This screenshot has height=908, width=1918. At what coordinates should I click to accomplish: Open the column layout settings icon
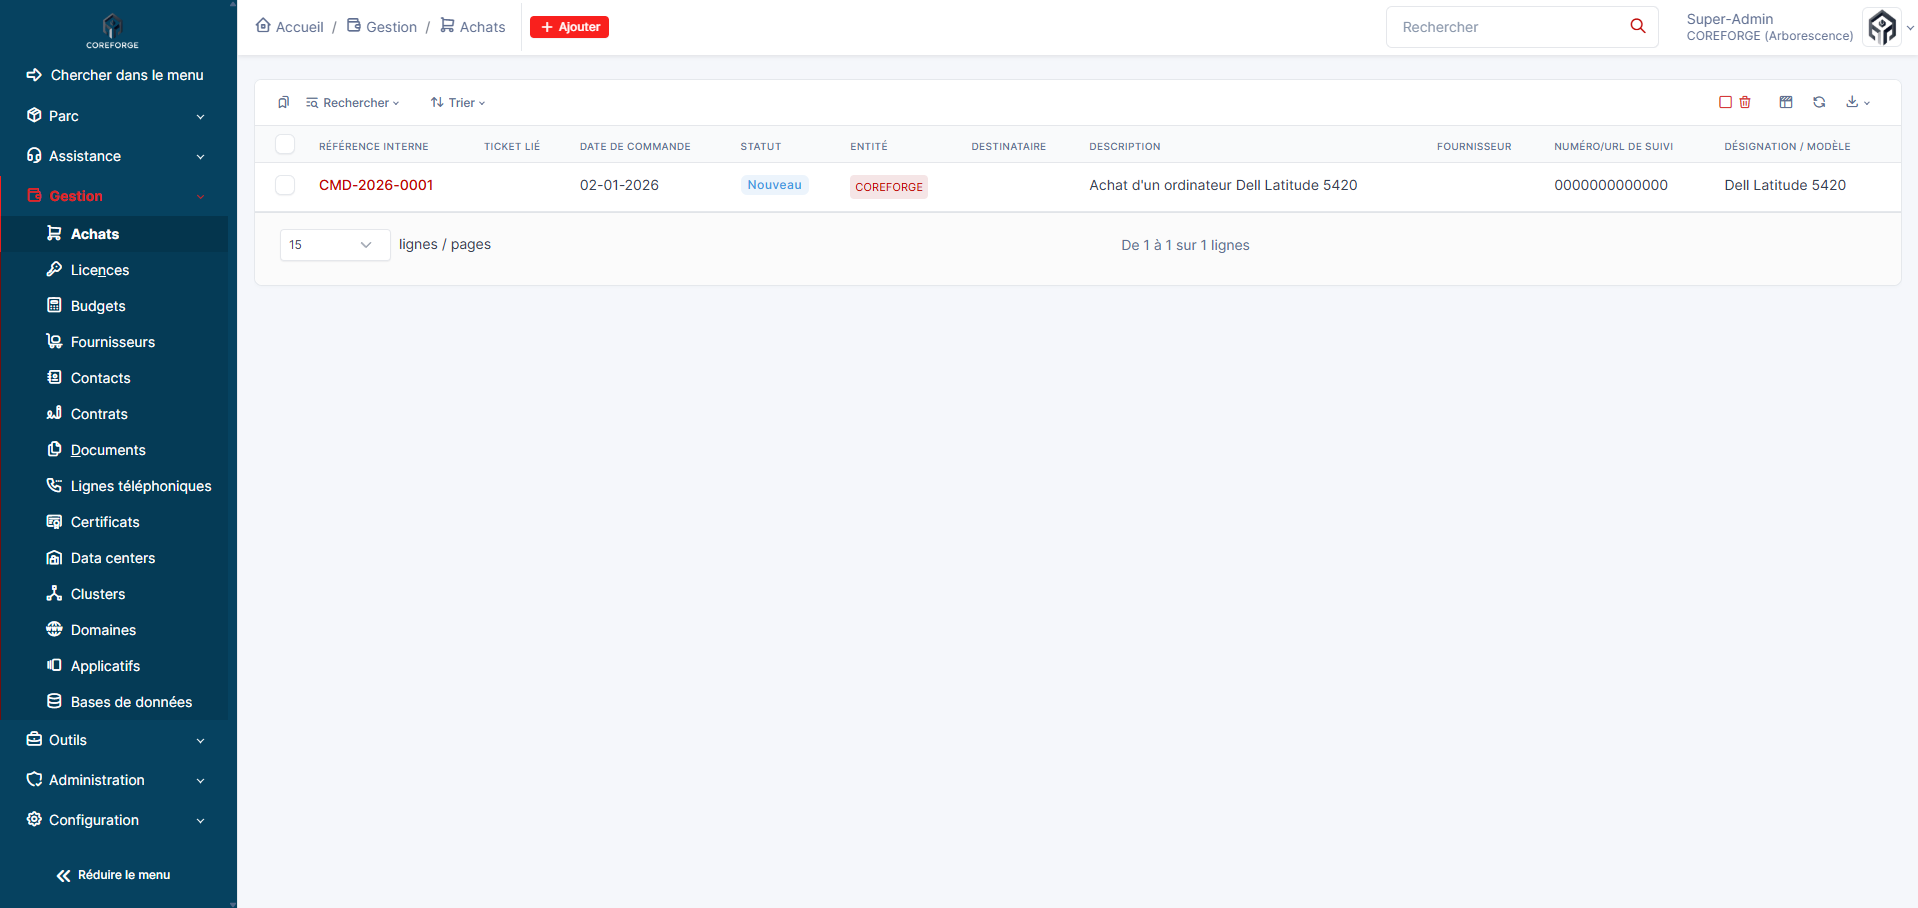pyautogui.click(x=1786, y=102)
